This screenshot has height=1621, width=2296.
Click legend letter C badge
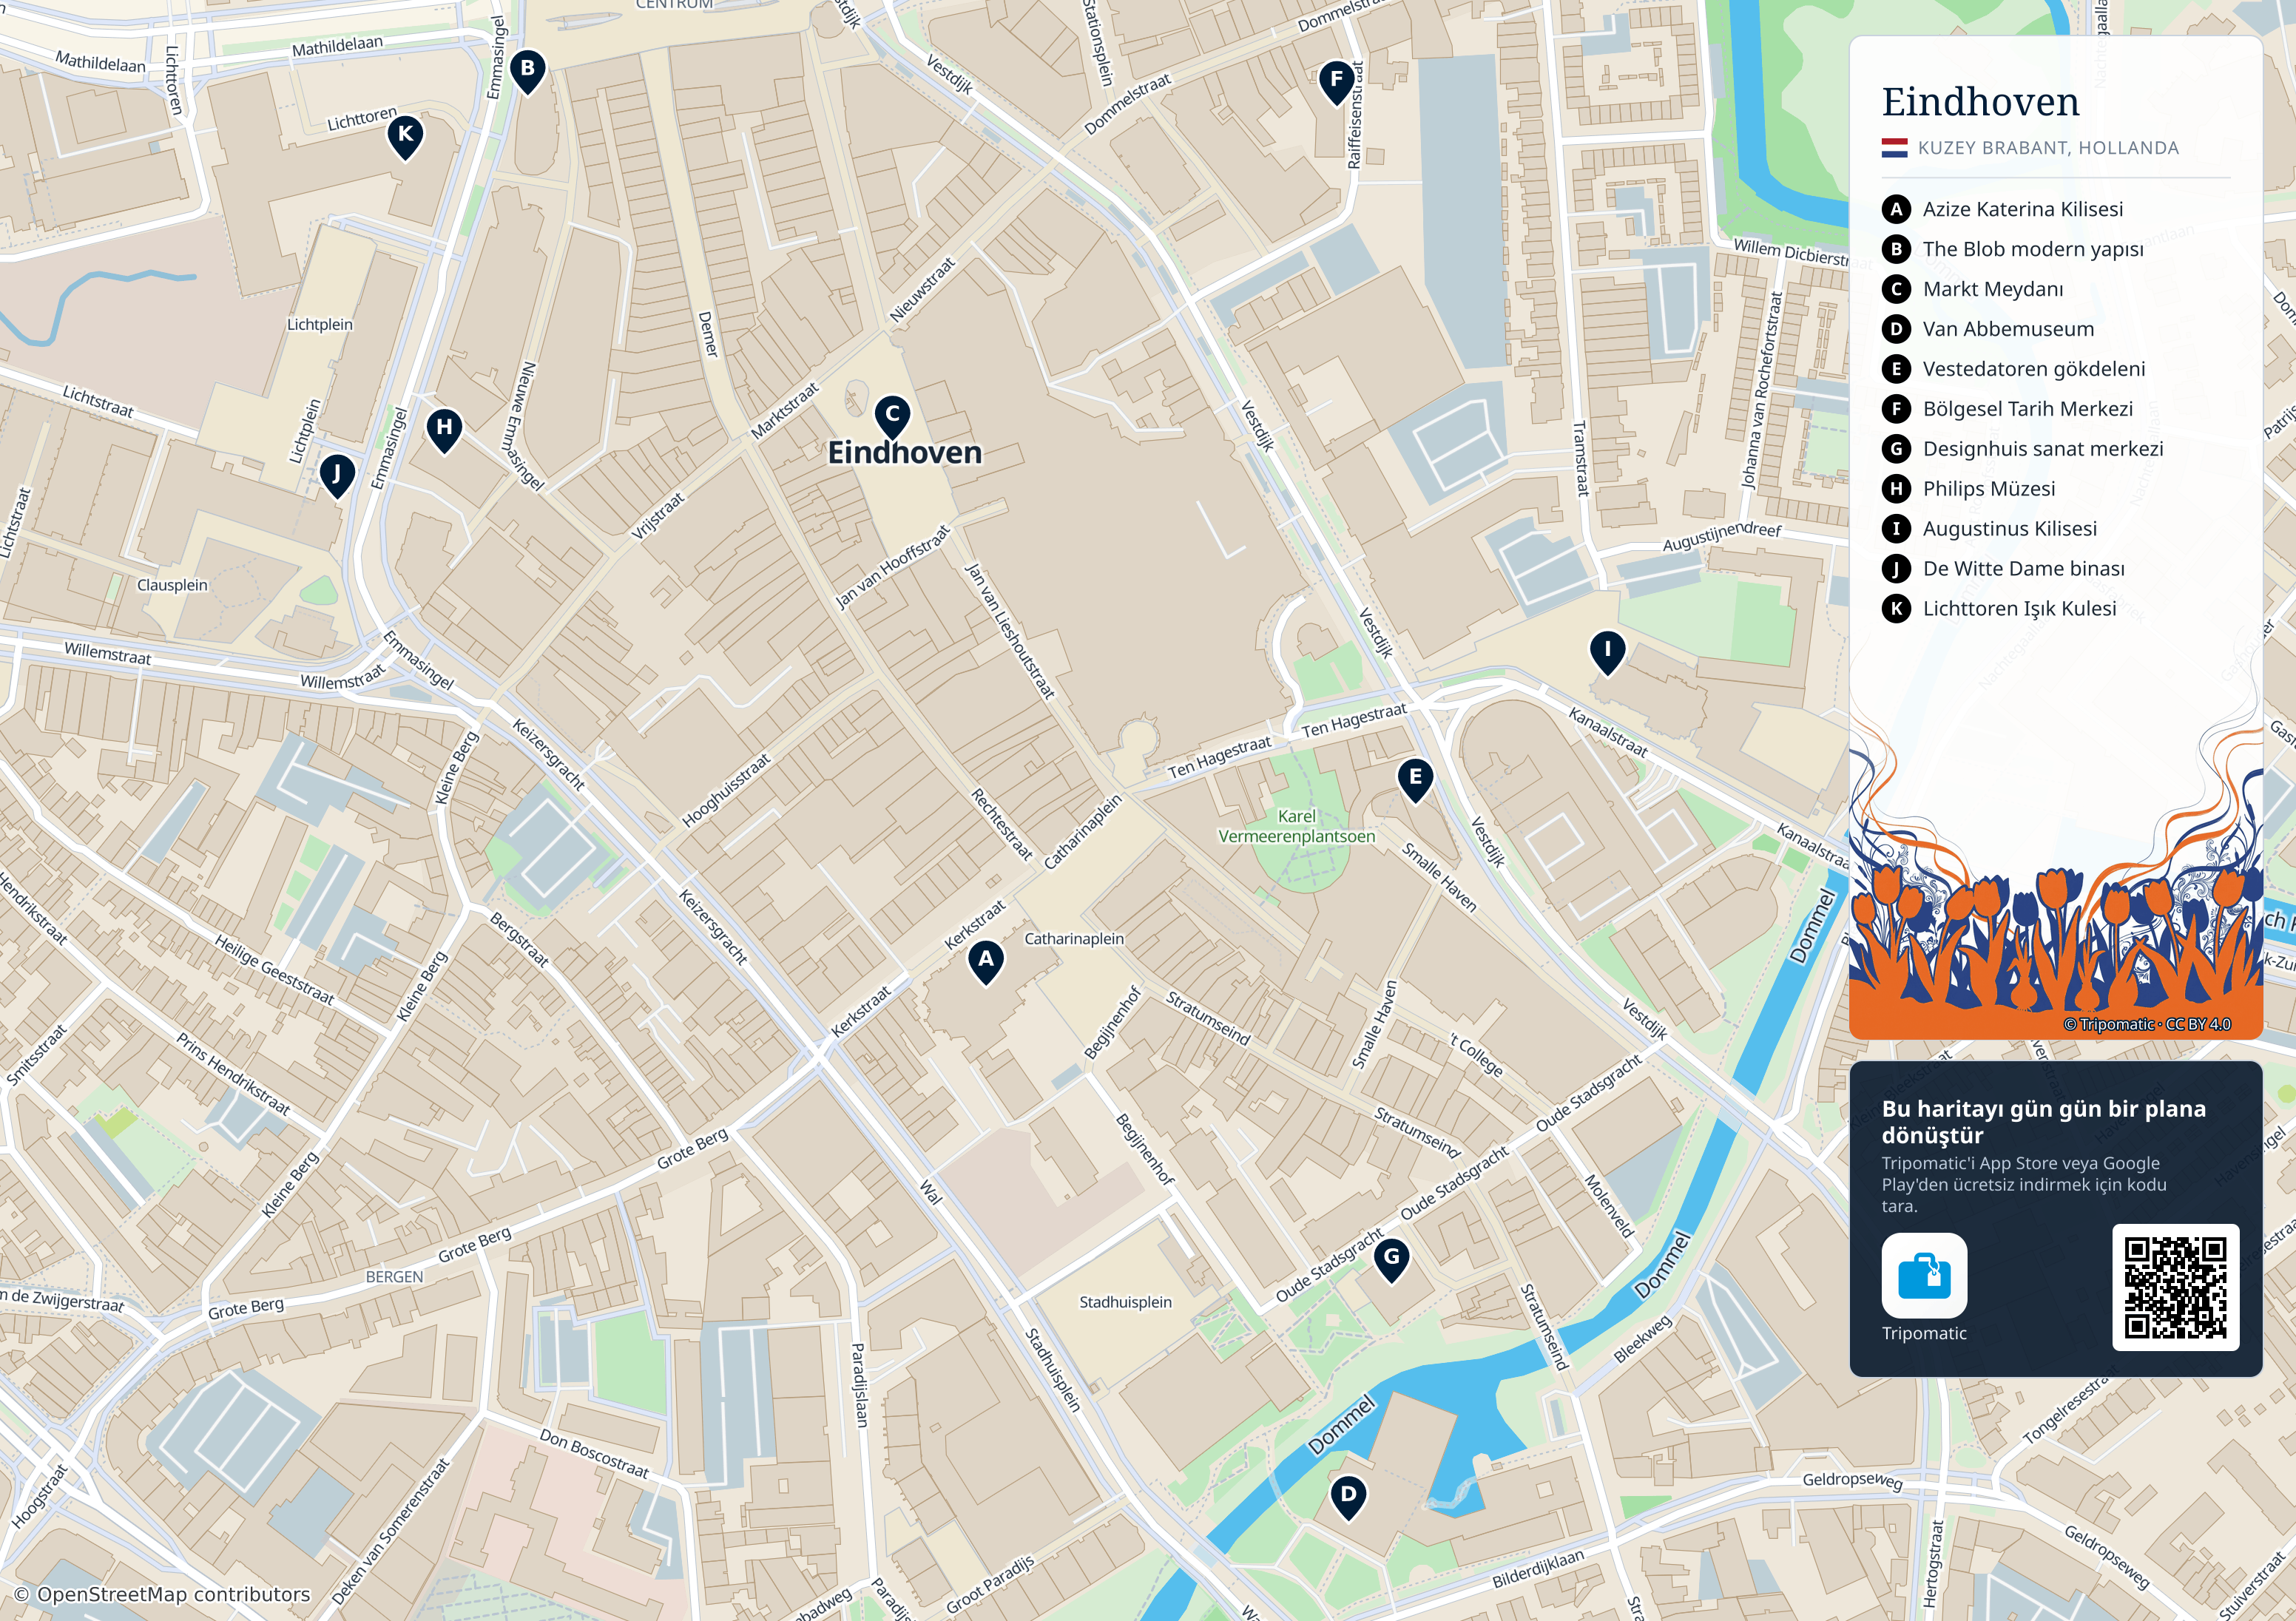[1896, 289]
